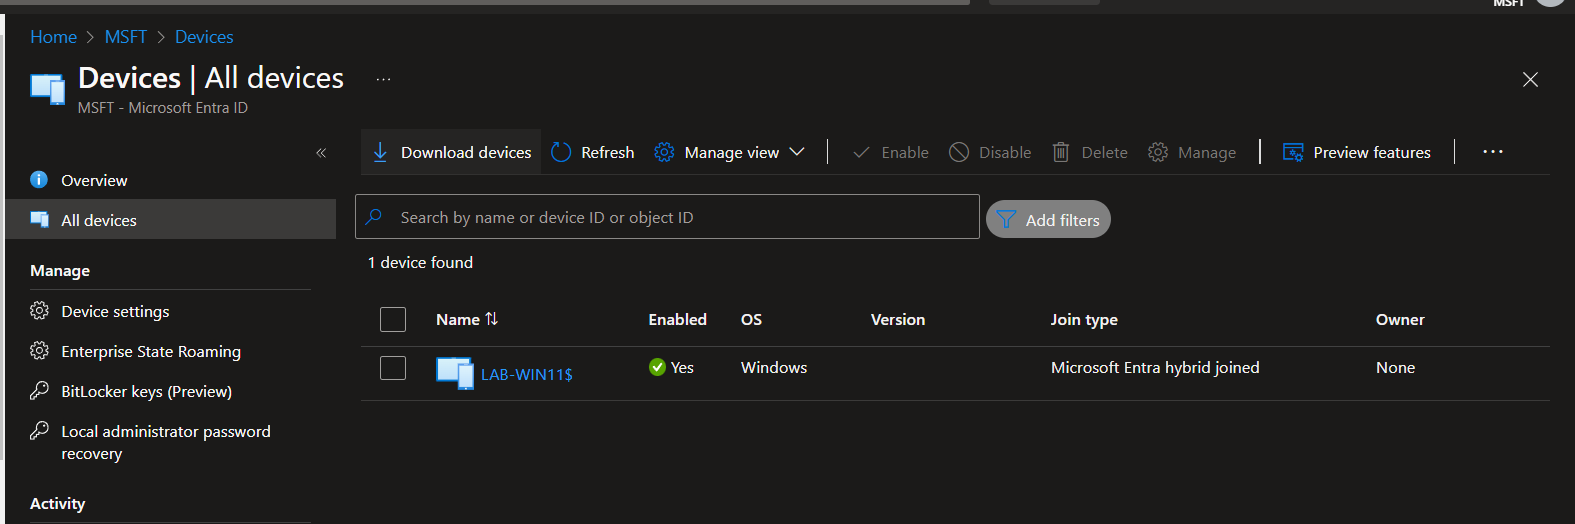Sort devices by the Name column arrows
The width and height of the screenshot is (1575, 524).
[491, 319]
